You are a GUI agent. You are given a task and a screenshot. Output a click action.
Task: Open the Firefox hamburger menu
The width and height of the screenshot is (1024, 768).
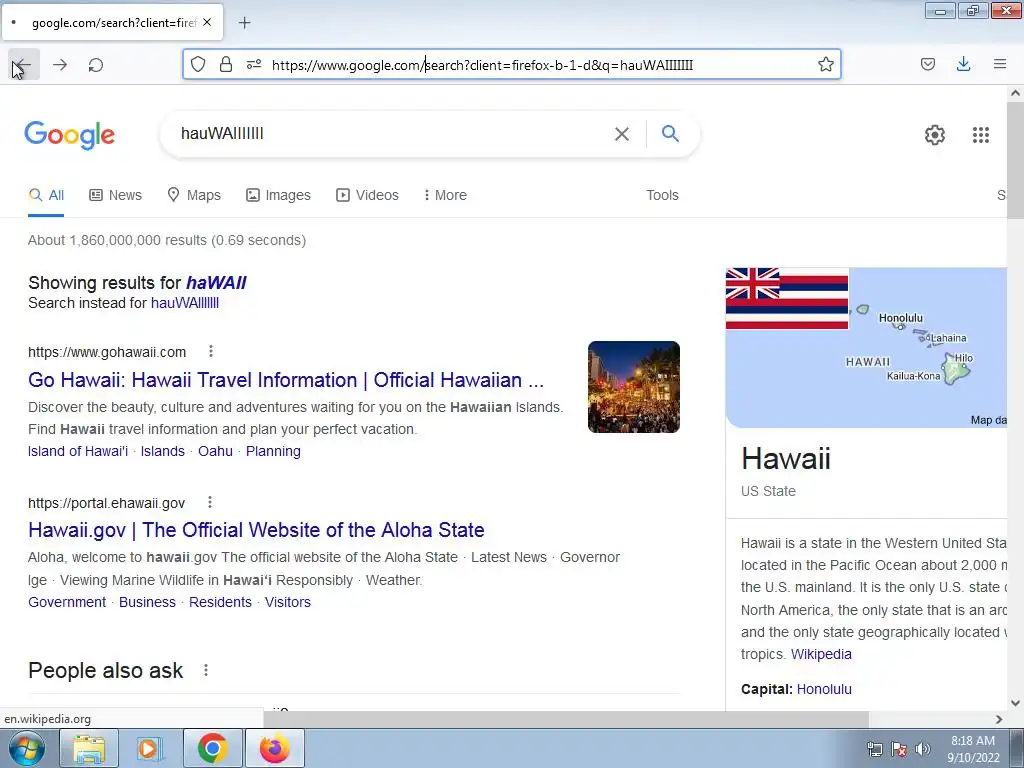[1000, 64]
